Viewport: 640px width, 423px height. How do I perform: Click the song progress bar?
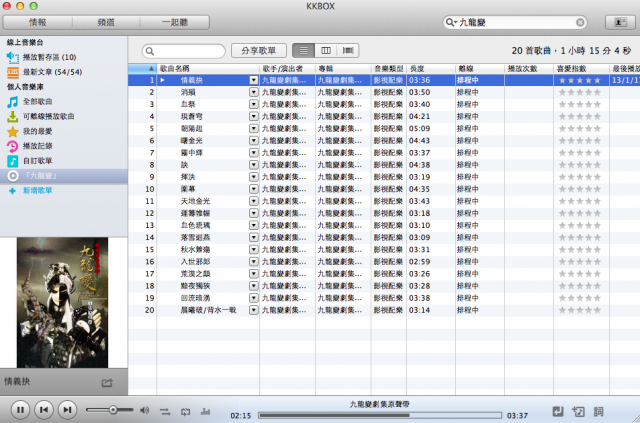pos(380,415)
